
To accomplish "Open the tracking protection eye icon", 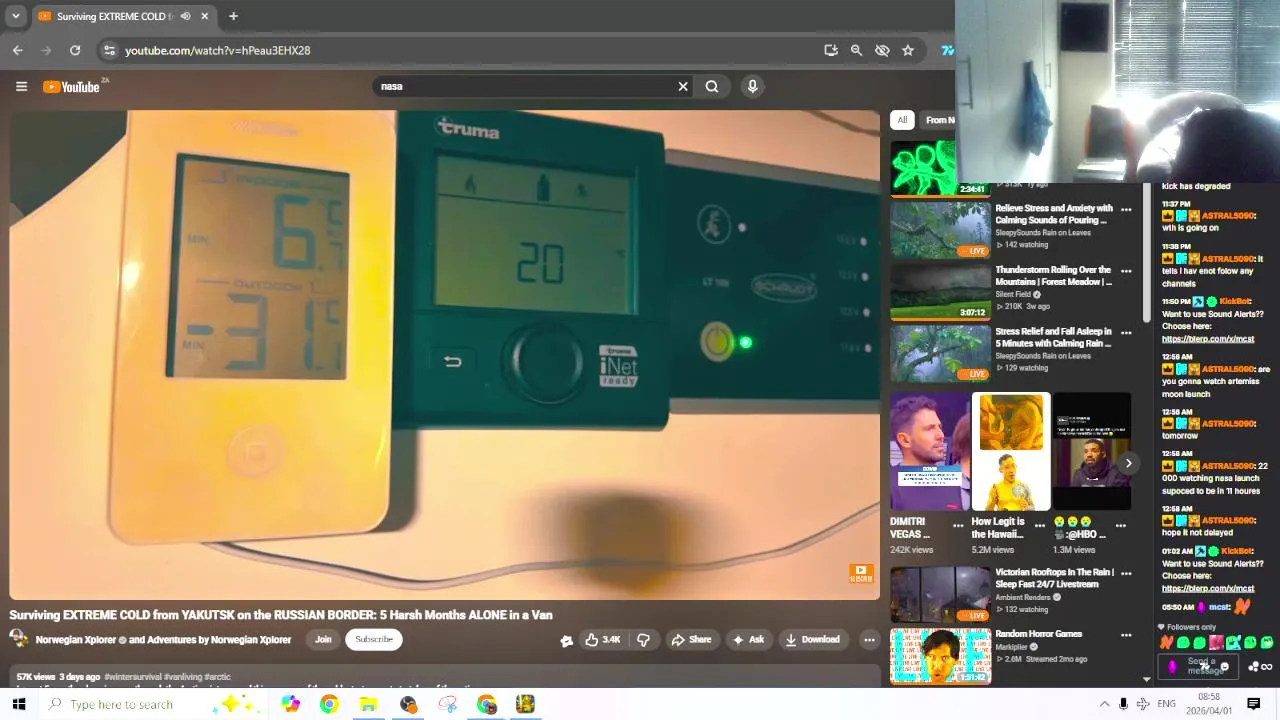I will (882, 50).
